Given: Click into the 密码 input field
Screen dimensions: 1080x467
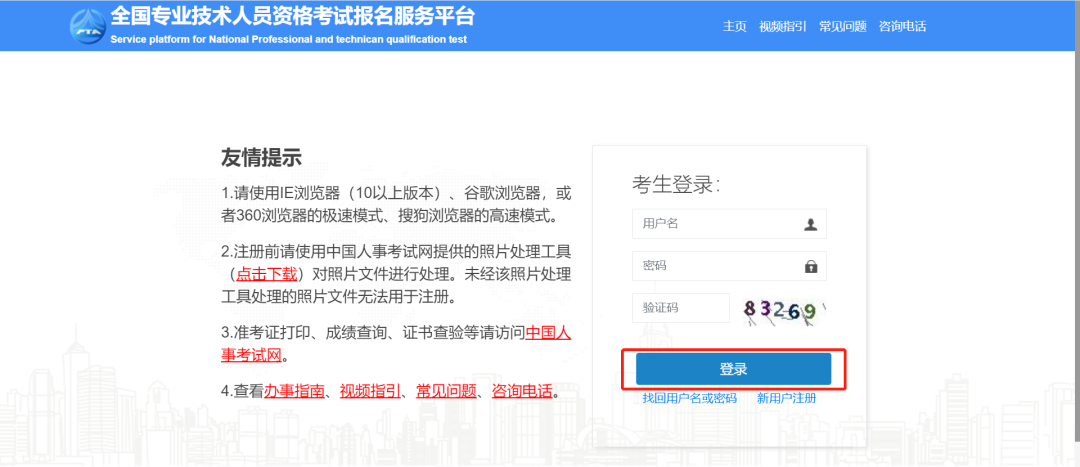Looking at the screenshot, I should point(715,266).
